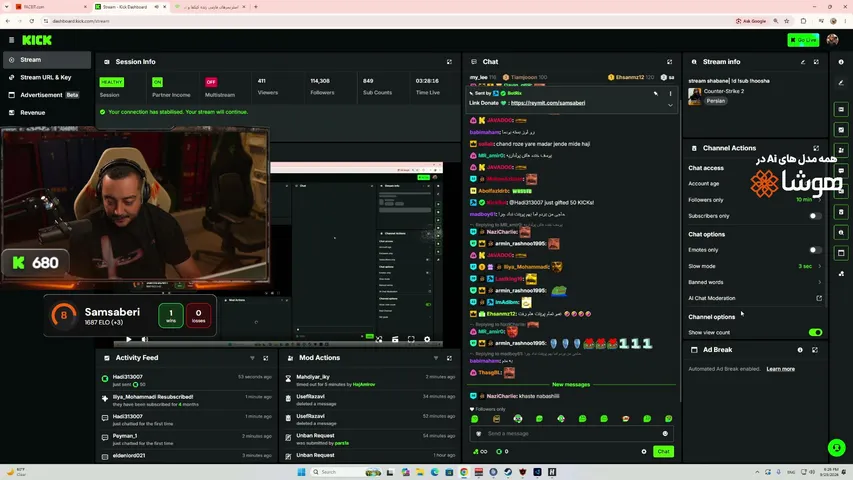Open Advertisement Beta in the sidebar
Screen dimensions: 853x480
[x=47, y=95]
